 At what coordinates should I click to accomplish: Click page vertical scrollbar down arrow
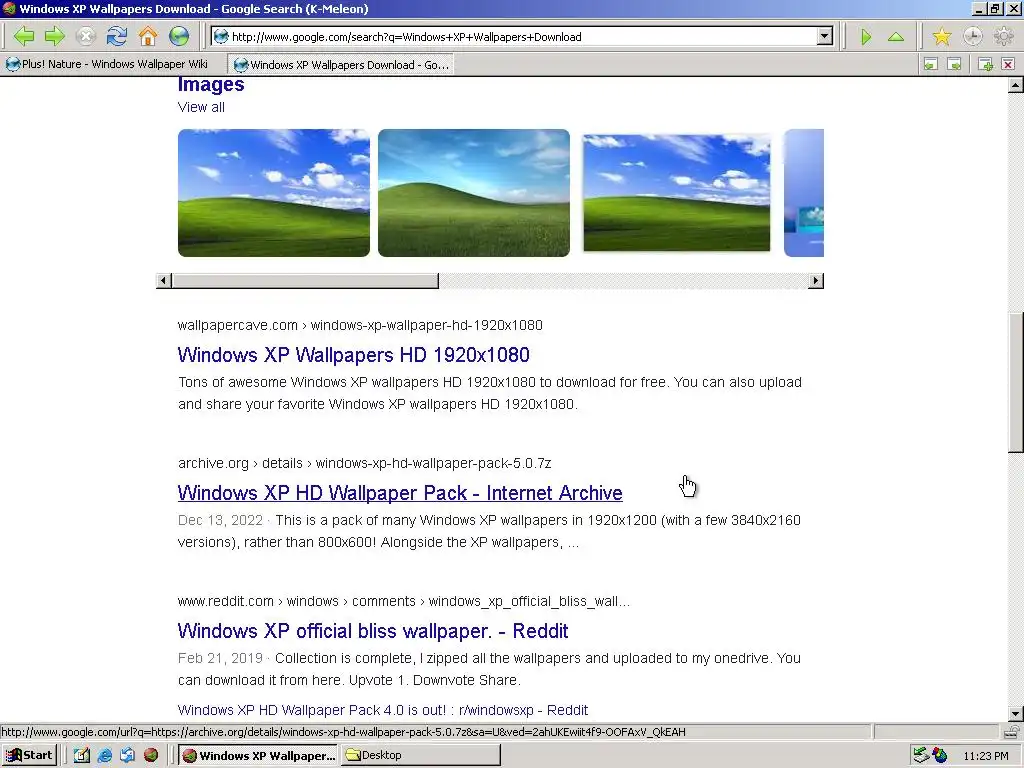[1016, 714]
